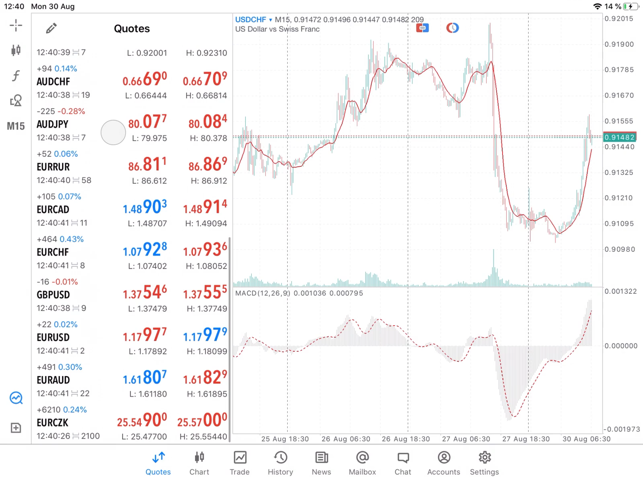Select the EURRUR symbol
643x482 pixels.
[53, 167]
